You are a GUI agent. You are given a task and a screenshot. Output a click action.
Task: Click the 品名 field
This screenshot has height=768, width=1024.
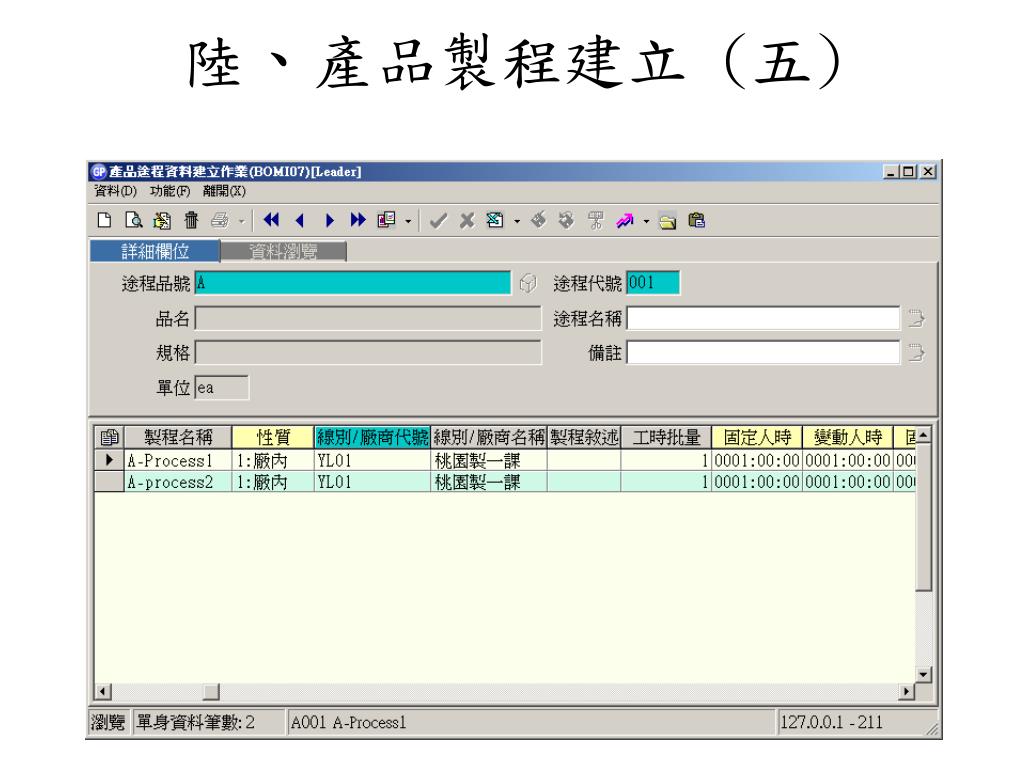(368, 318)
